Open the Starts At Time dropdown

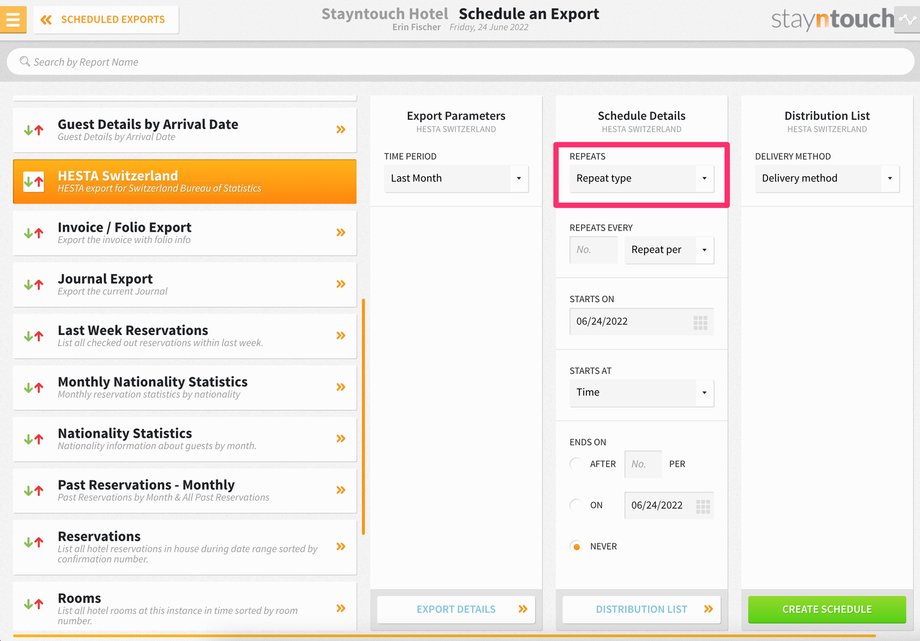click(x=641, y=393)
